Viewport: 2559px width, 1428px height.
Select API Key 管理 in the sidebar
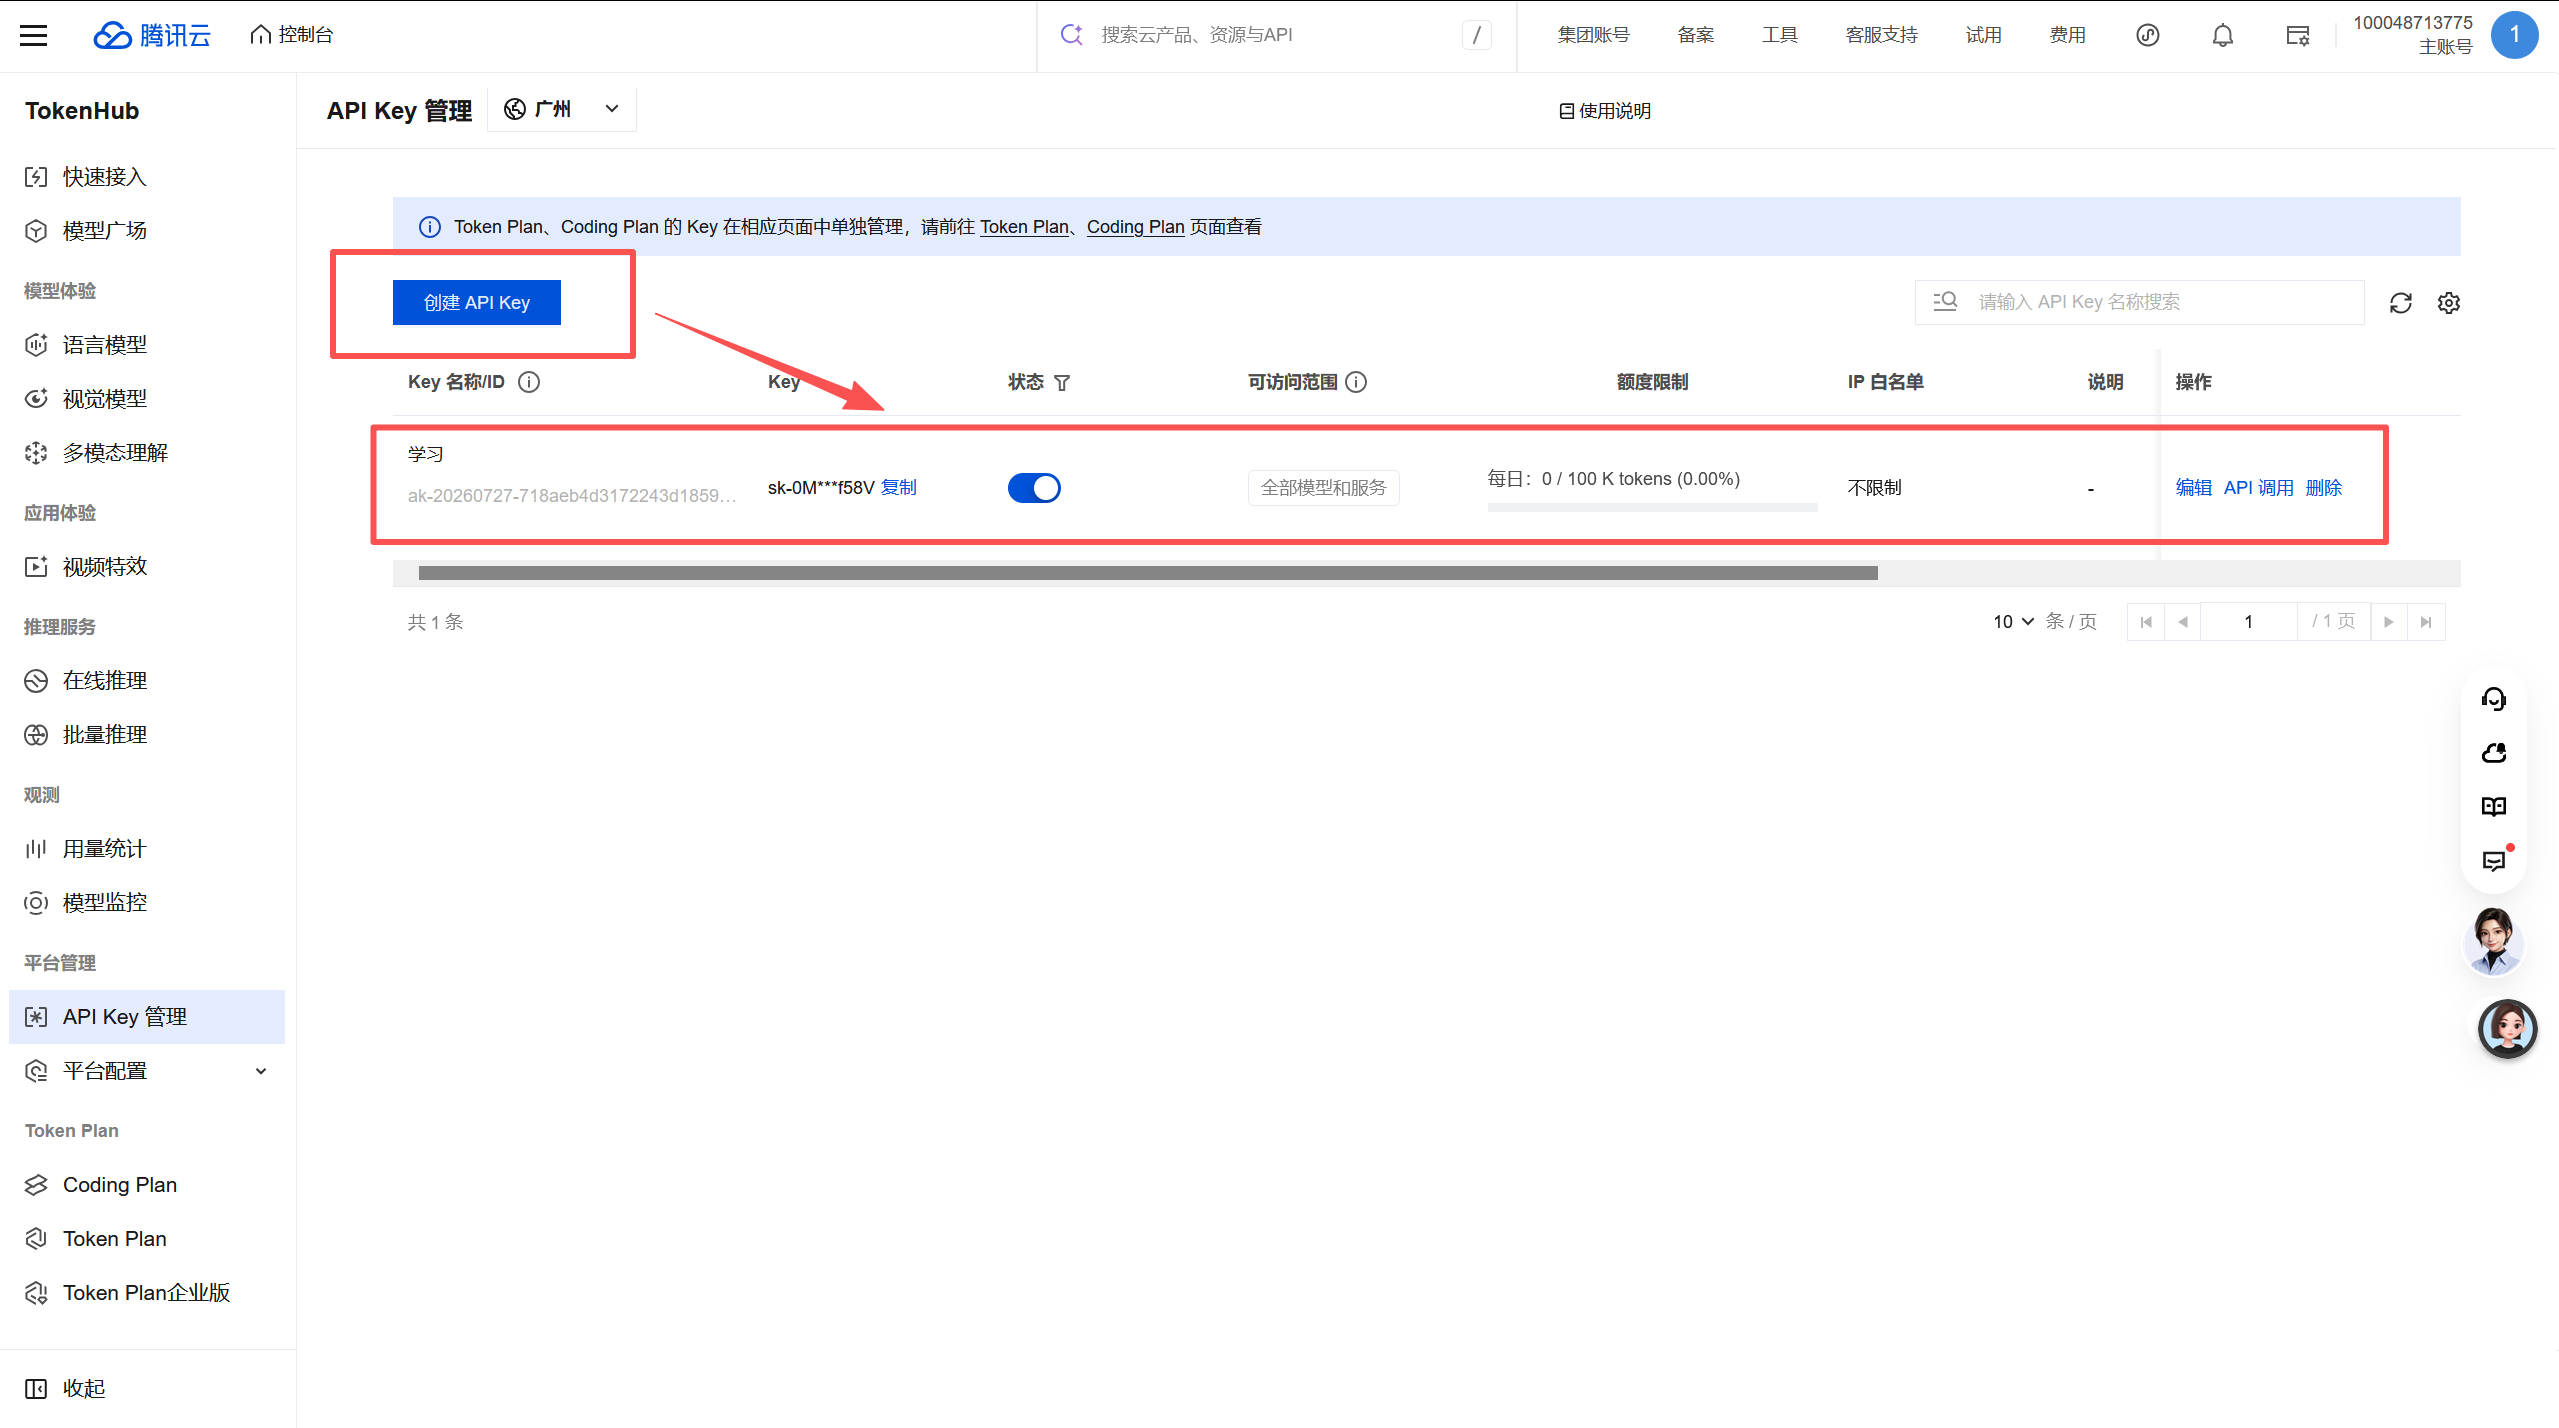147,1017
